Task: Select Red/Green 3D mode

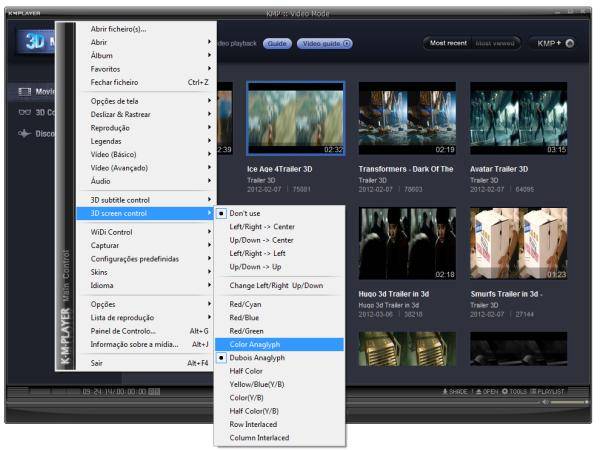Action: click(x=280, y=331)
